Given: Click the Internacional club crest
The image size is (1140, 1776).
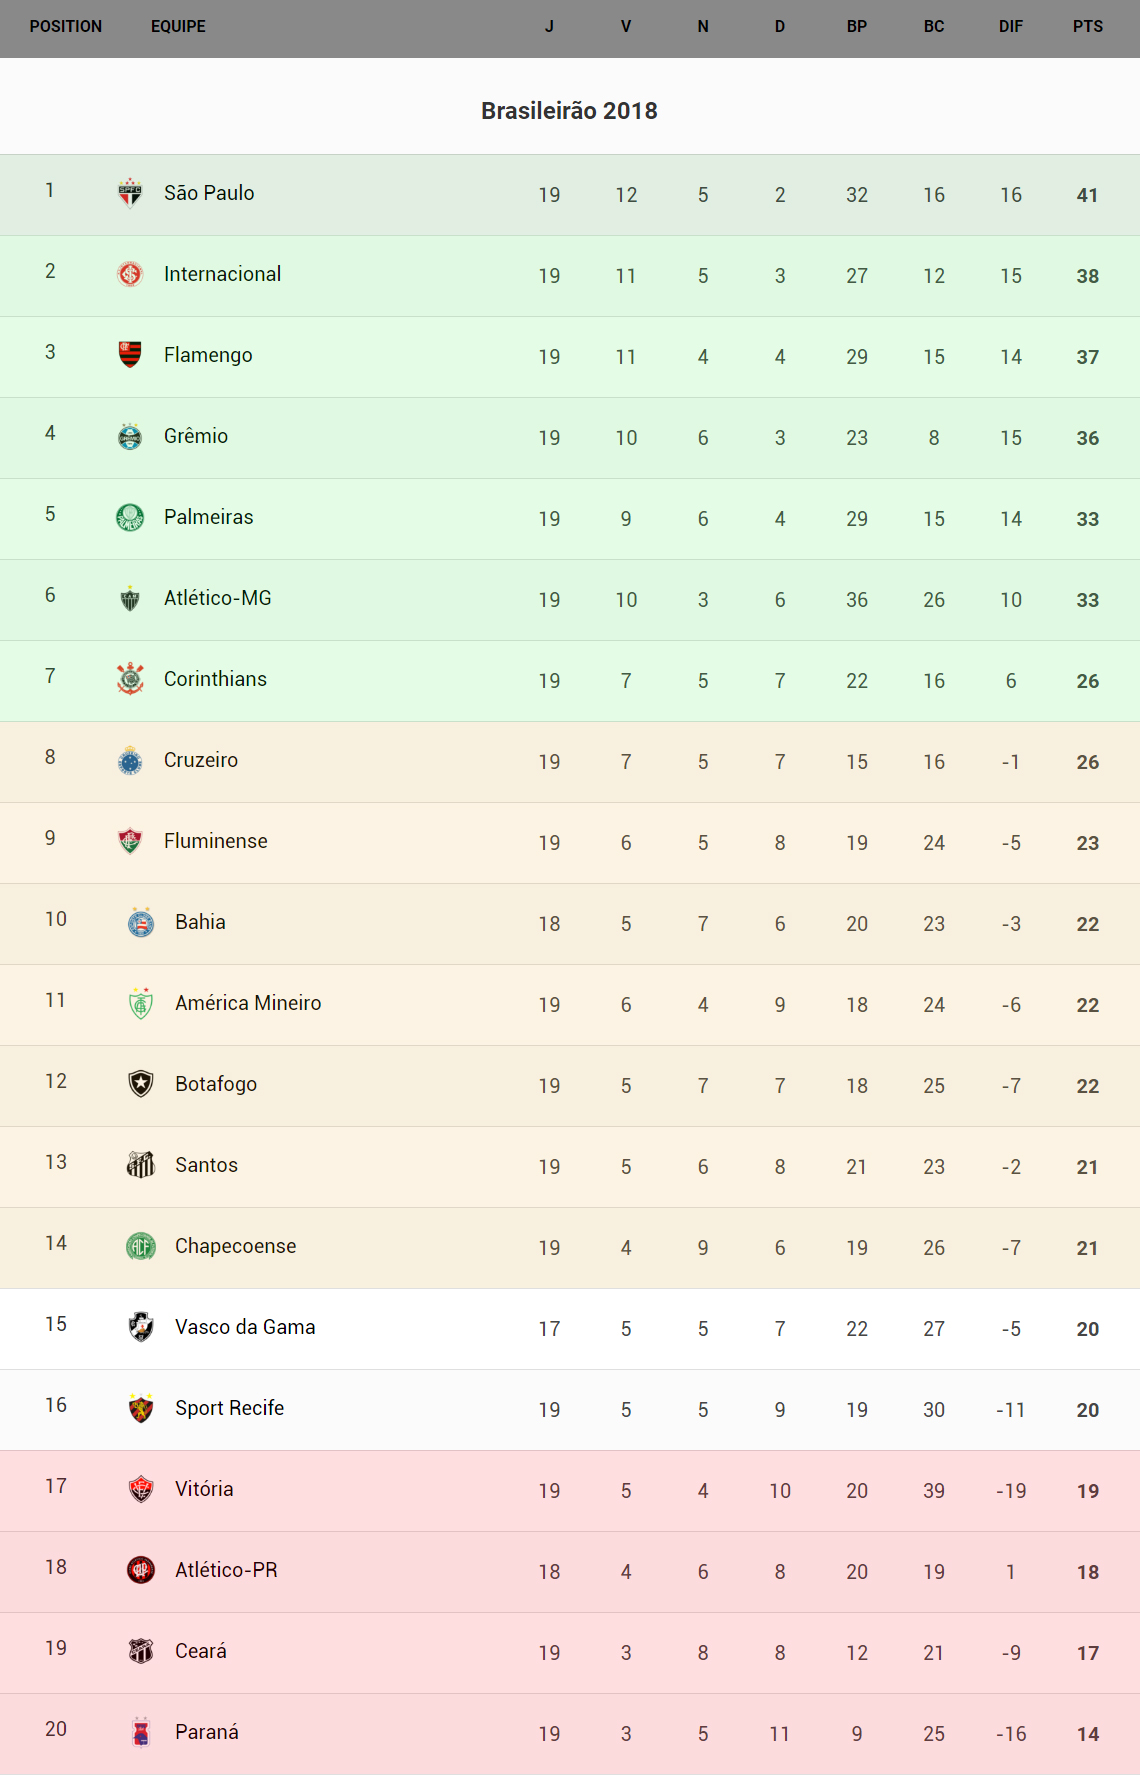Looking at the screenshot, I should point(130,274).
